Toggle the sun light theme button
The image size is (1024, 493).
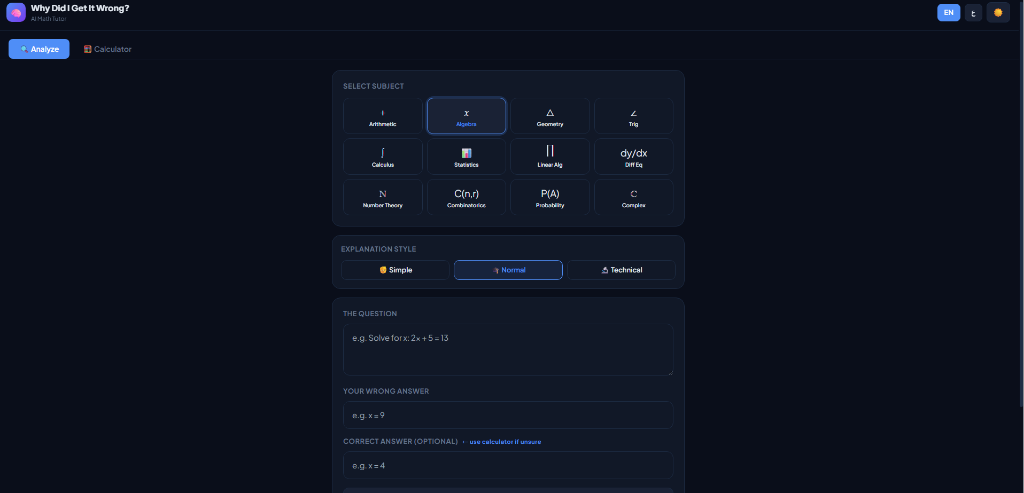pos(998,12)
